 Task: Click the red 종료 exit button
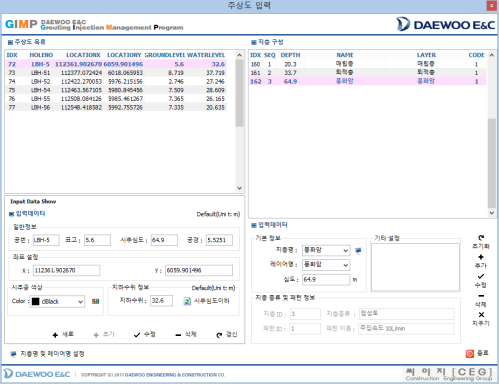pyautogui.click(x=477, y=353)
